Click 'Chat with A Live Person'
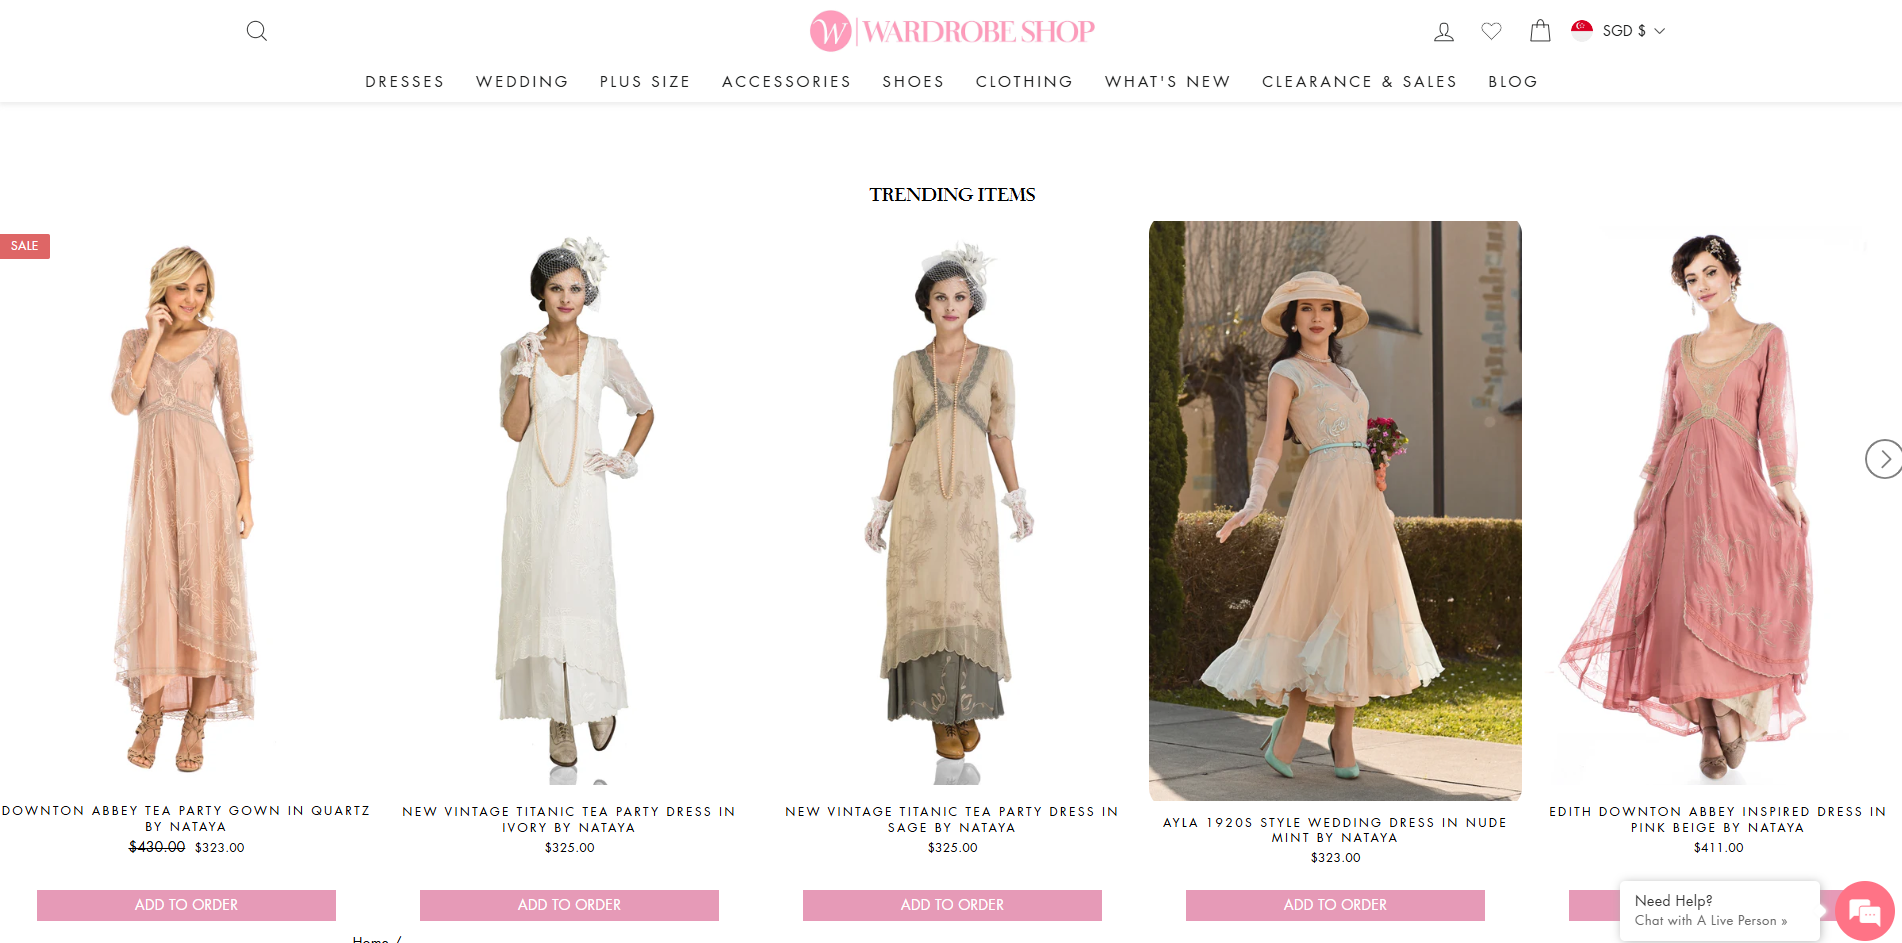Image resolution: width=1902 pixels, height=943 pixels. point(1710,920)
